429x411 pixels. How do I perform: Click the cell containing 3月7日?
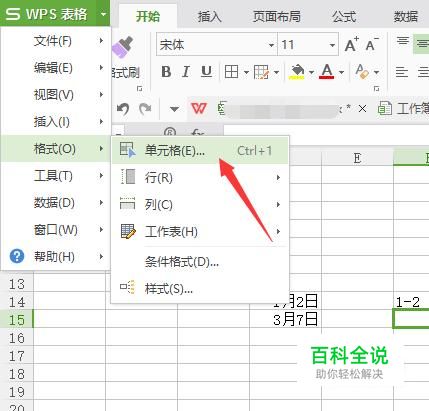[285, 320]
